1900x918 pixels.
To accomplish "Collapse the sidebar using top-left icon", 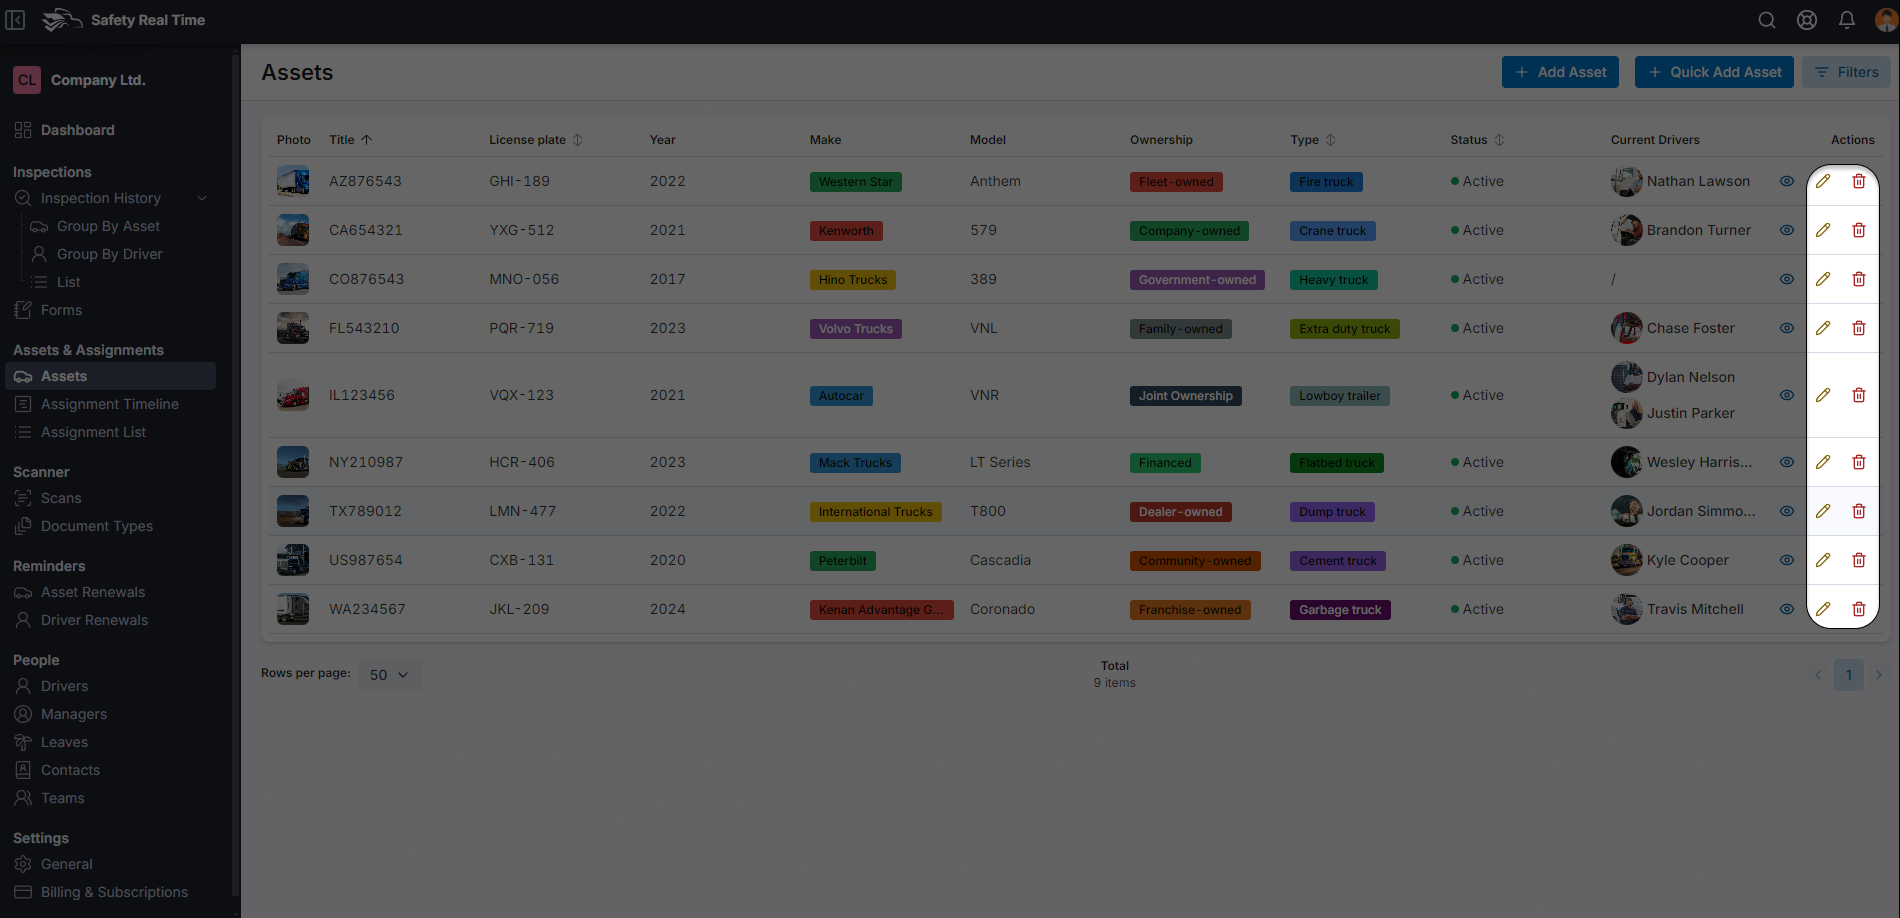I will 15,20.
